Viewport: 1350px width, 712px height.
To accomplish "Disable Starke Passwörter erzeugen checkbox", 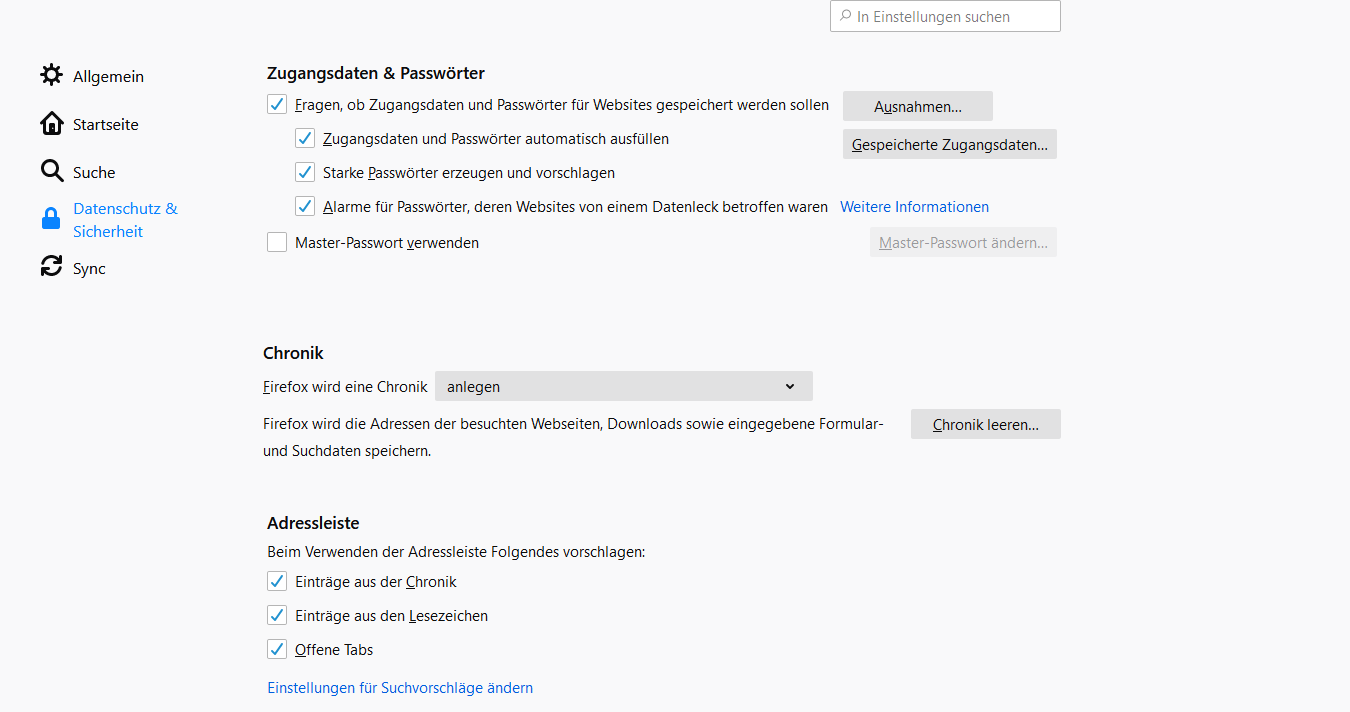I will click(x=305, y=172).
